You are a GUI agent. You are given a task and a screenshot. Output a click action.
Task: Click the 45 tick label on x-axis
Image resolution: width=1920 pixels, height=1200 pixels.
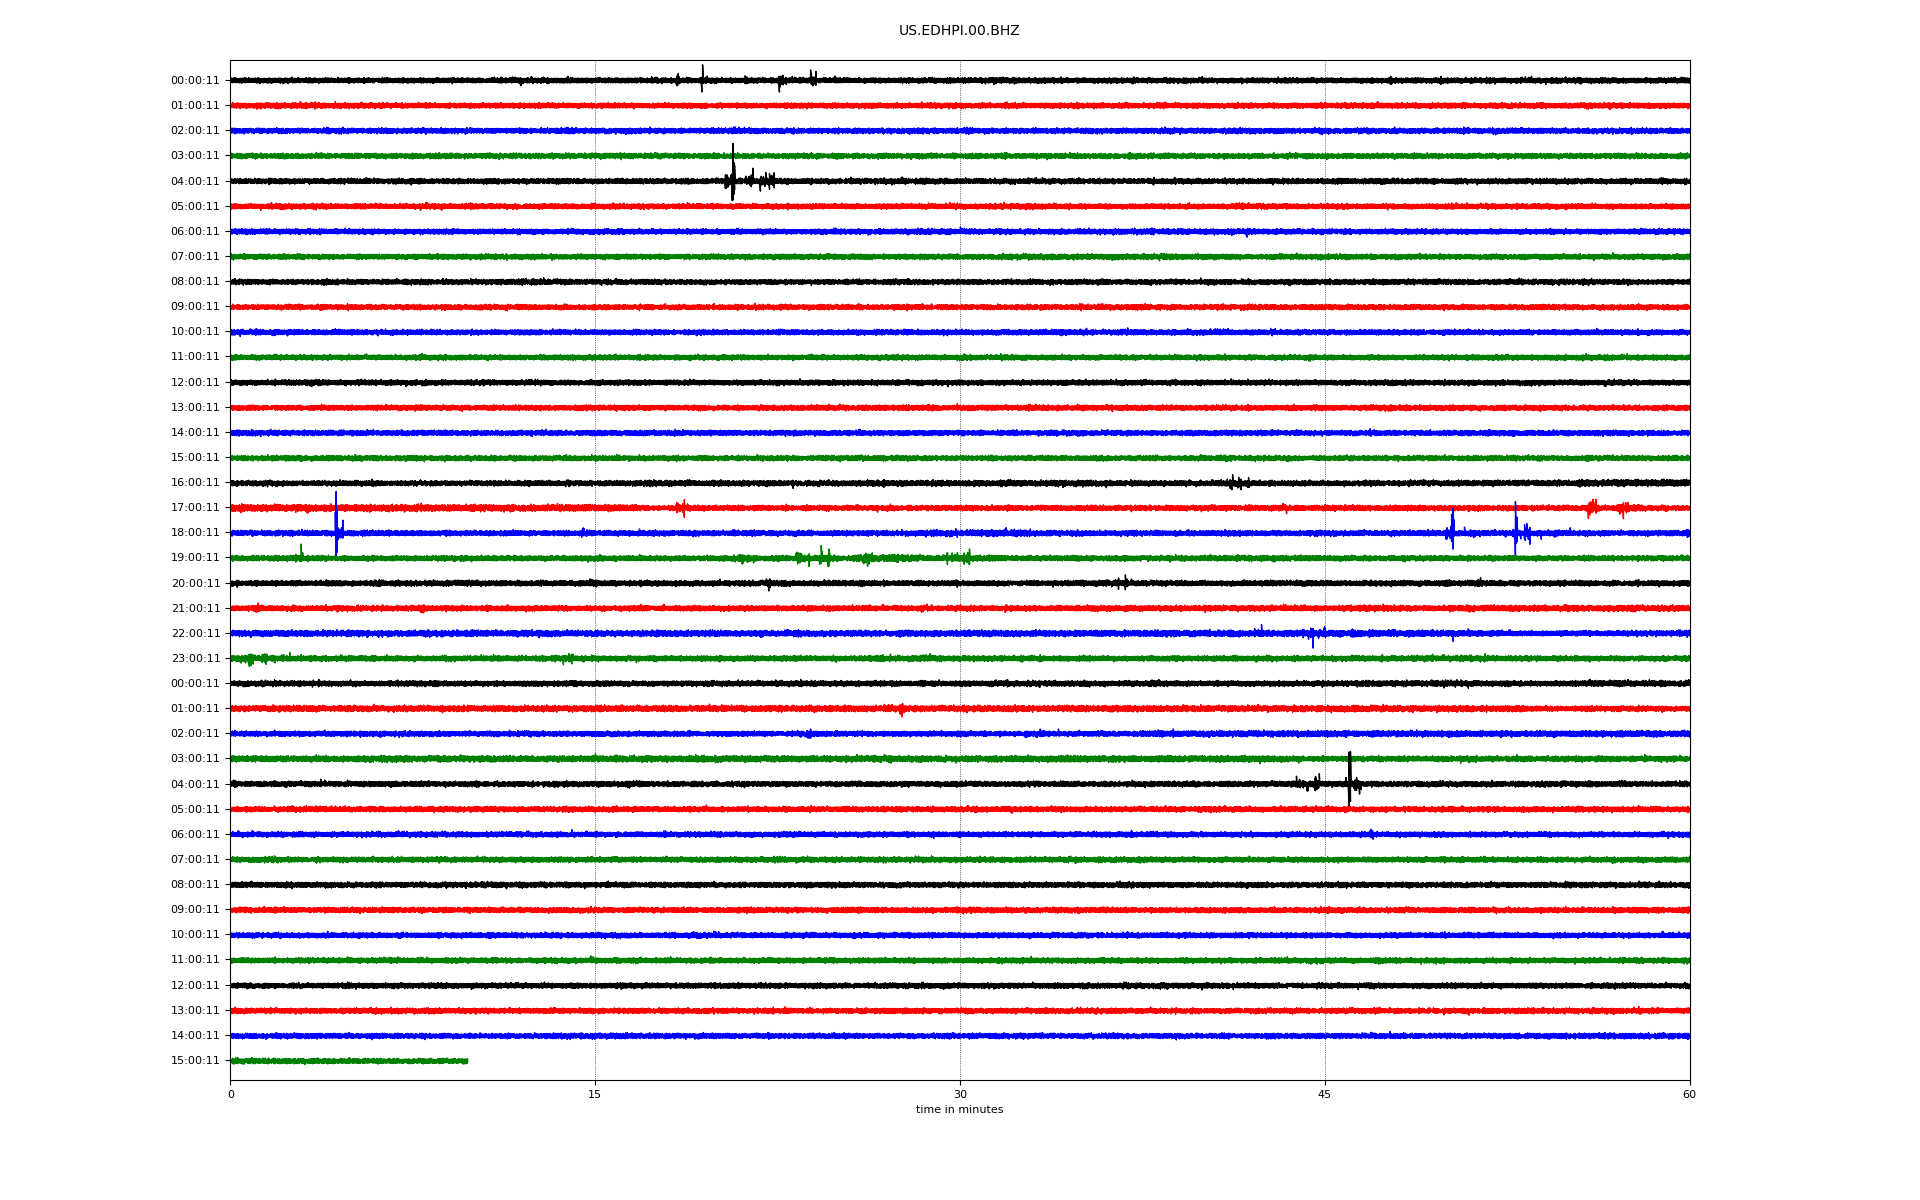point(1324,1094)
